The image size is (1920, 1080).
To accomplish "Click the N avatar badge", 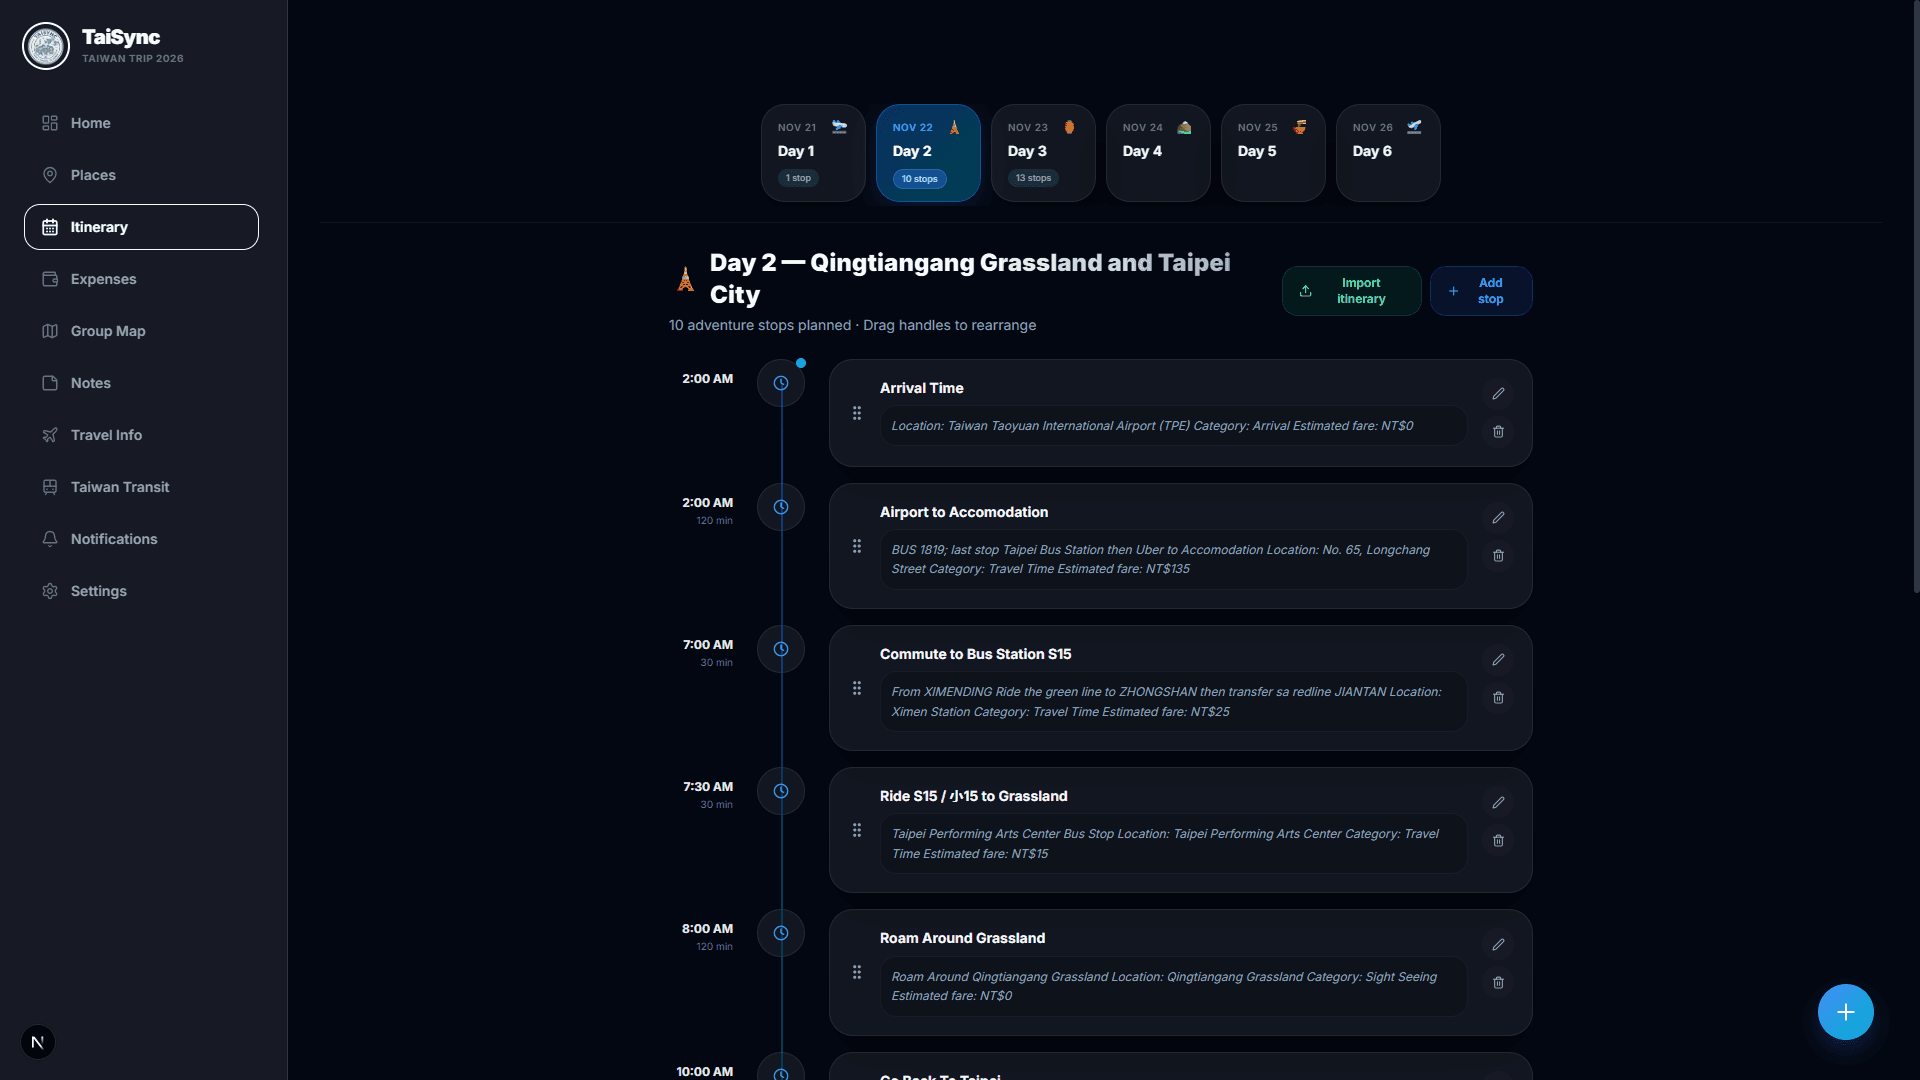I will pyautogui.click(x=38, y=1042).
